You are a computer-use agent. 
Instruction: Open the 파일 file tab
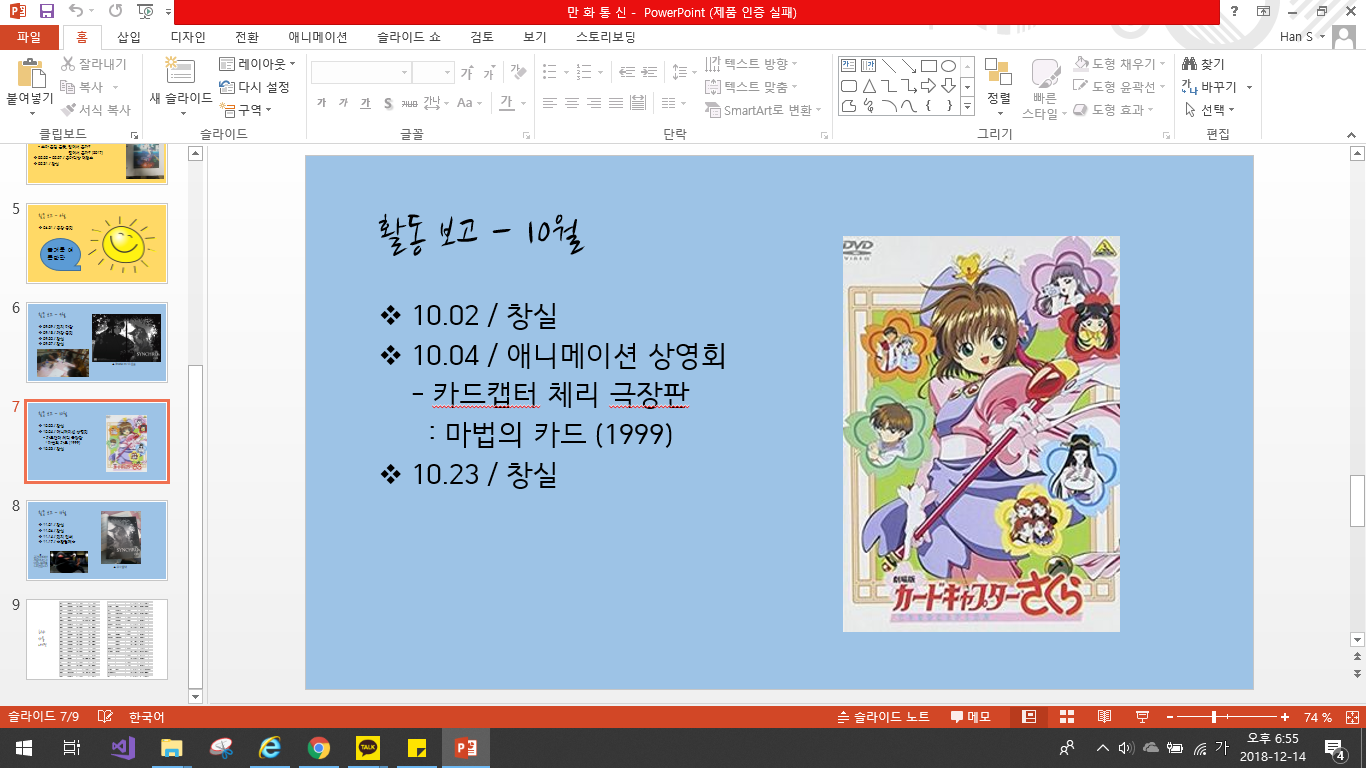click(x=29, y=37)
